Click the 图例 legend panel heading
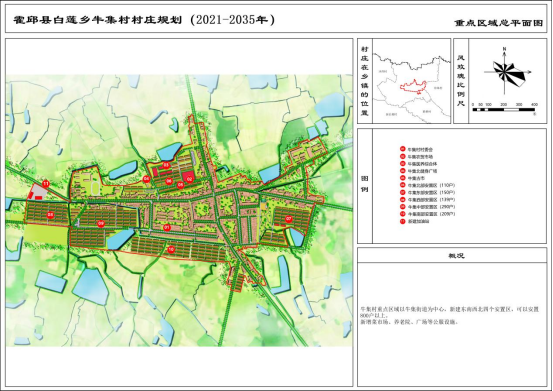This screenshot has width=553, height=391. (x=365, y=184)
